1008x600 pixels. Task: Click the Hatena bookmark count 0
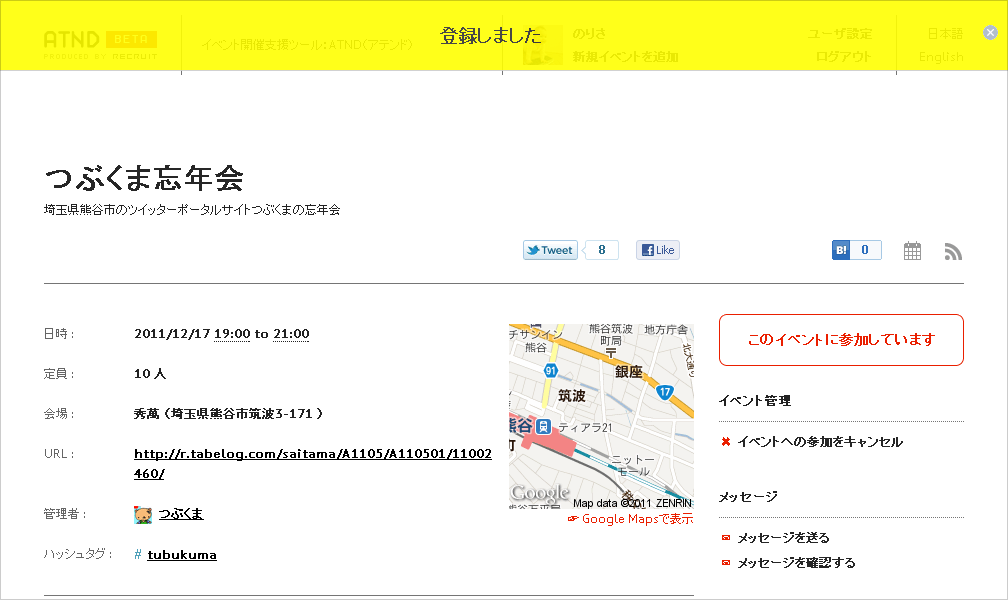865,250
